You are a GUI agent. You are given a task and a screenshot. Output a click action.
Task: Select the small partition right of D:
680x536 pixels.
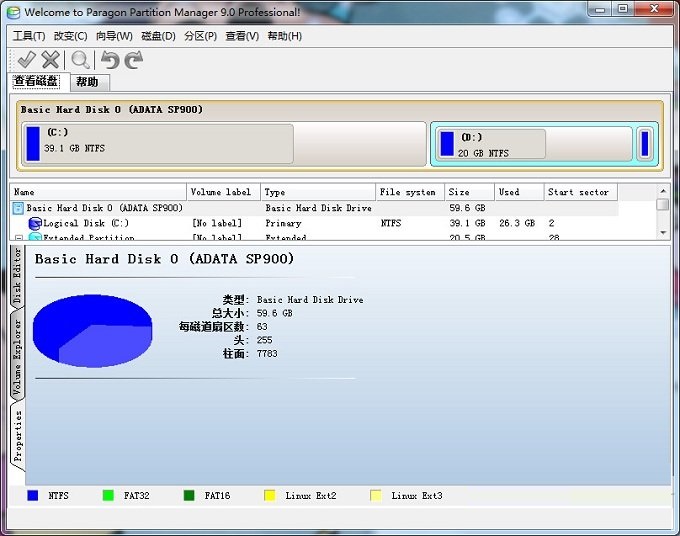(x=645, y=143)
